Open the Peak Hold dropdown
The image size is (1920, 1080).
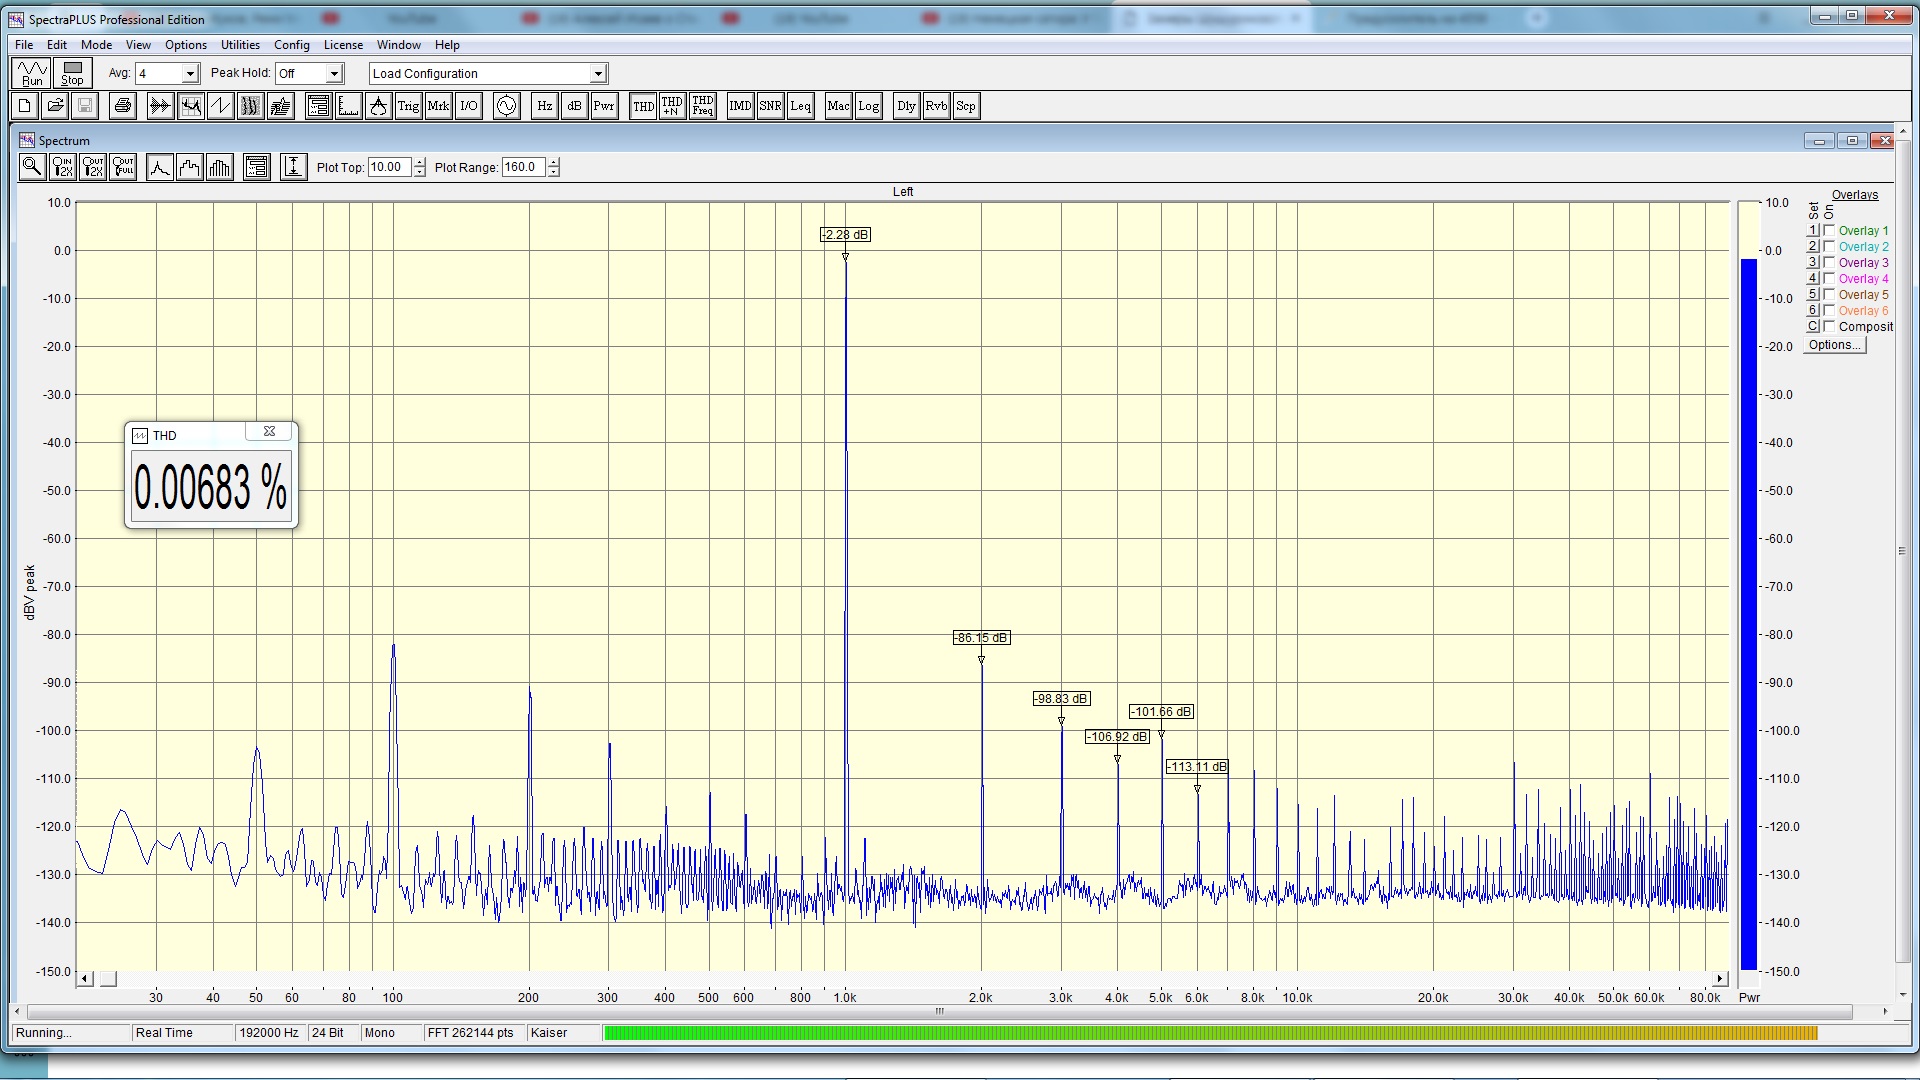[334, 74]
